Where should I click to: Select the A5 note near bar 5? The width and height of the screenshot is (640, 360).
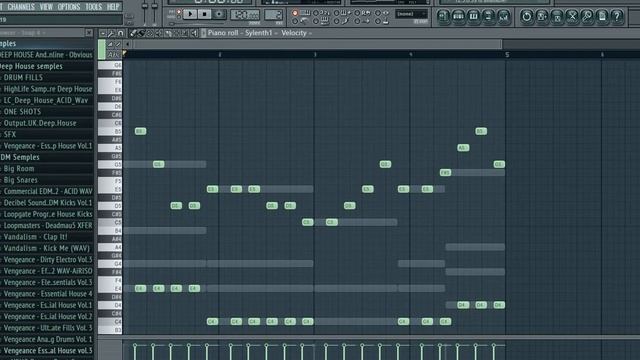click(x=463, y=147)
